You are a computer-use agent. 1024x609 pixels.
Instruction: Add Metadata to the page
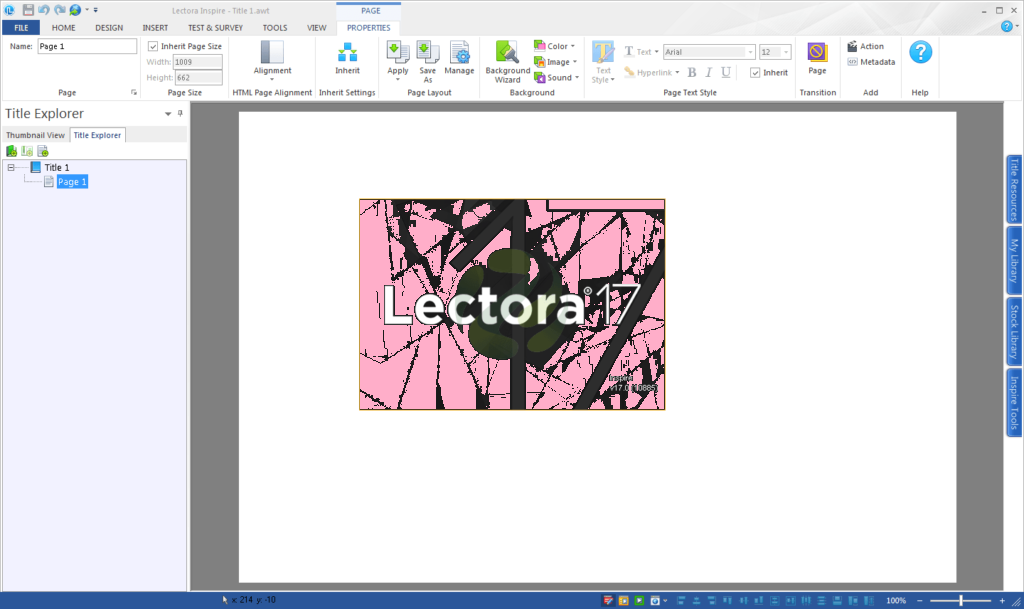tap(870, 62)
